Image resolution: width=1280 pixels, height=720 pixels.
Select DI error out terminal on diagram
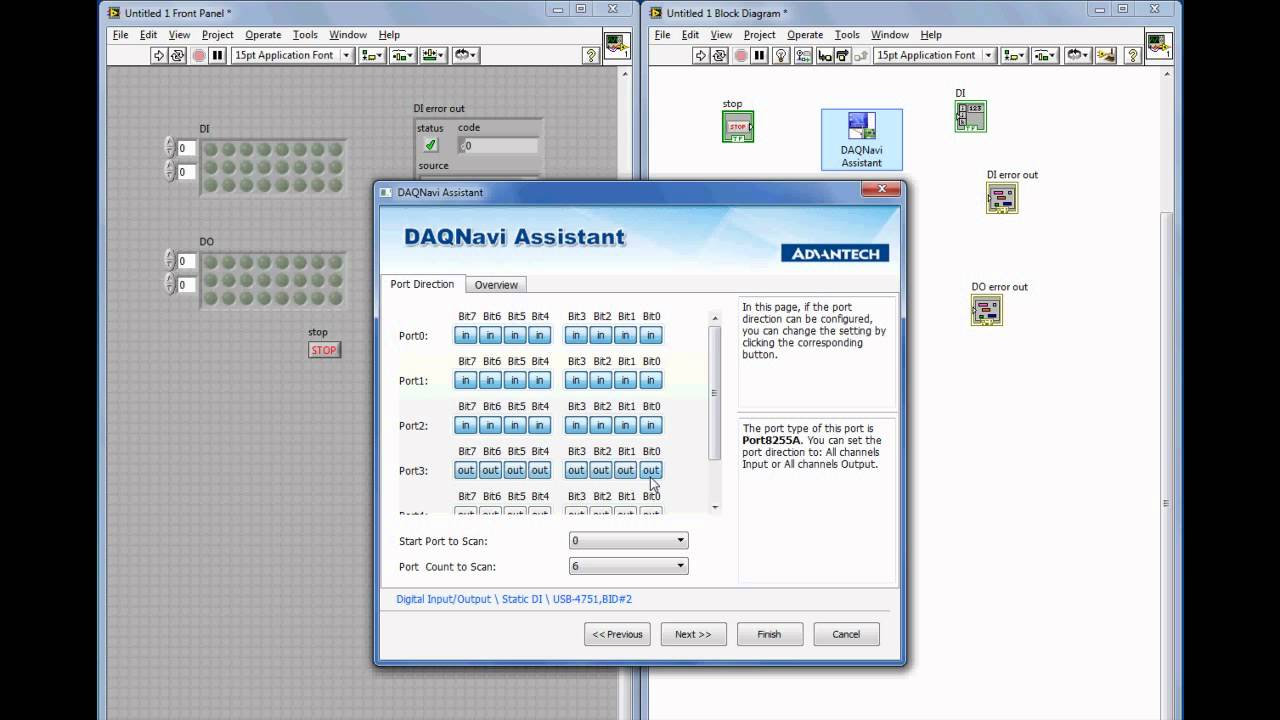(1002, 197)
